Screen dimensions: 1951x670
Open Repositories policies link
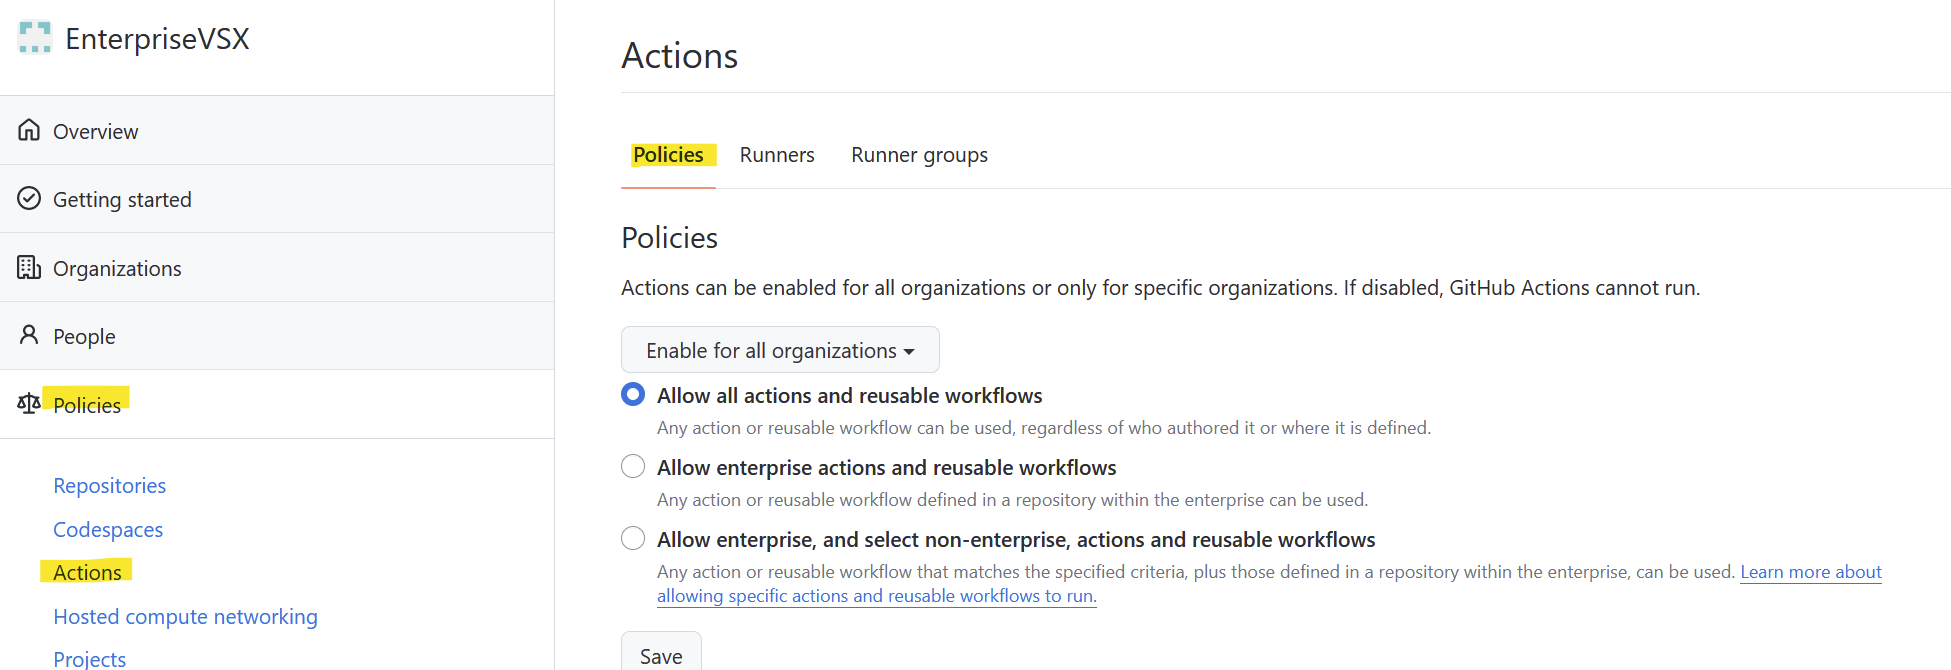[110, 486]
